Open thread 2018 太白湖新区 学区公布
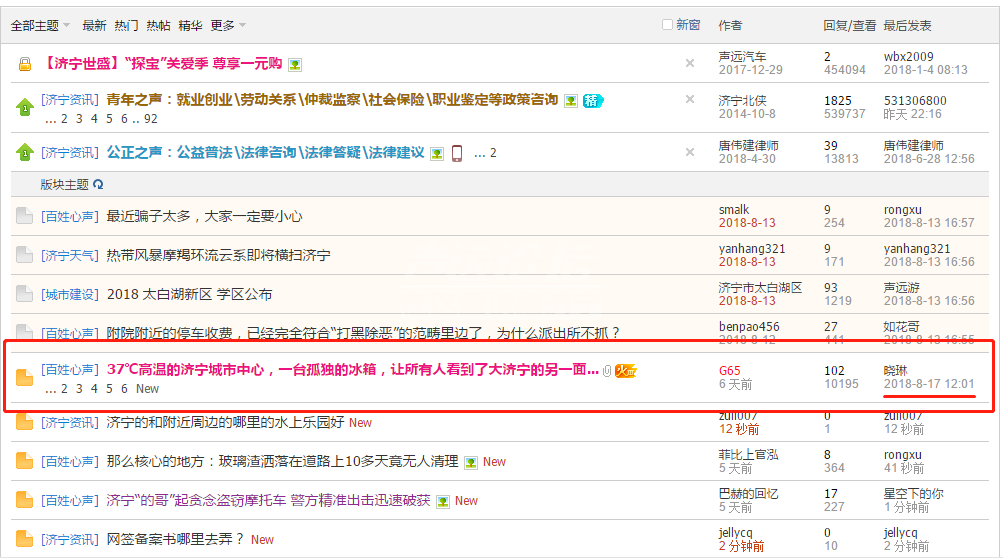Viewport: 1003px width, 558px height. pos(189,294)
